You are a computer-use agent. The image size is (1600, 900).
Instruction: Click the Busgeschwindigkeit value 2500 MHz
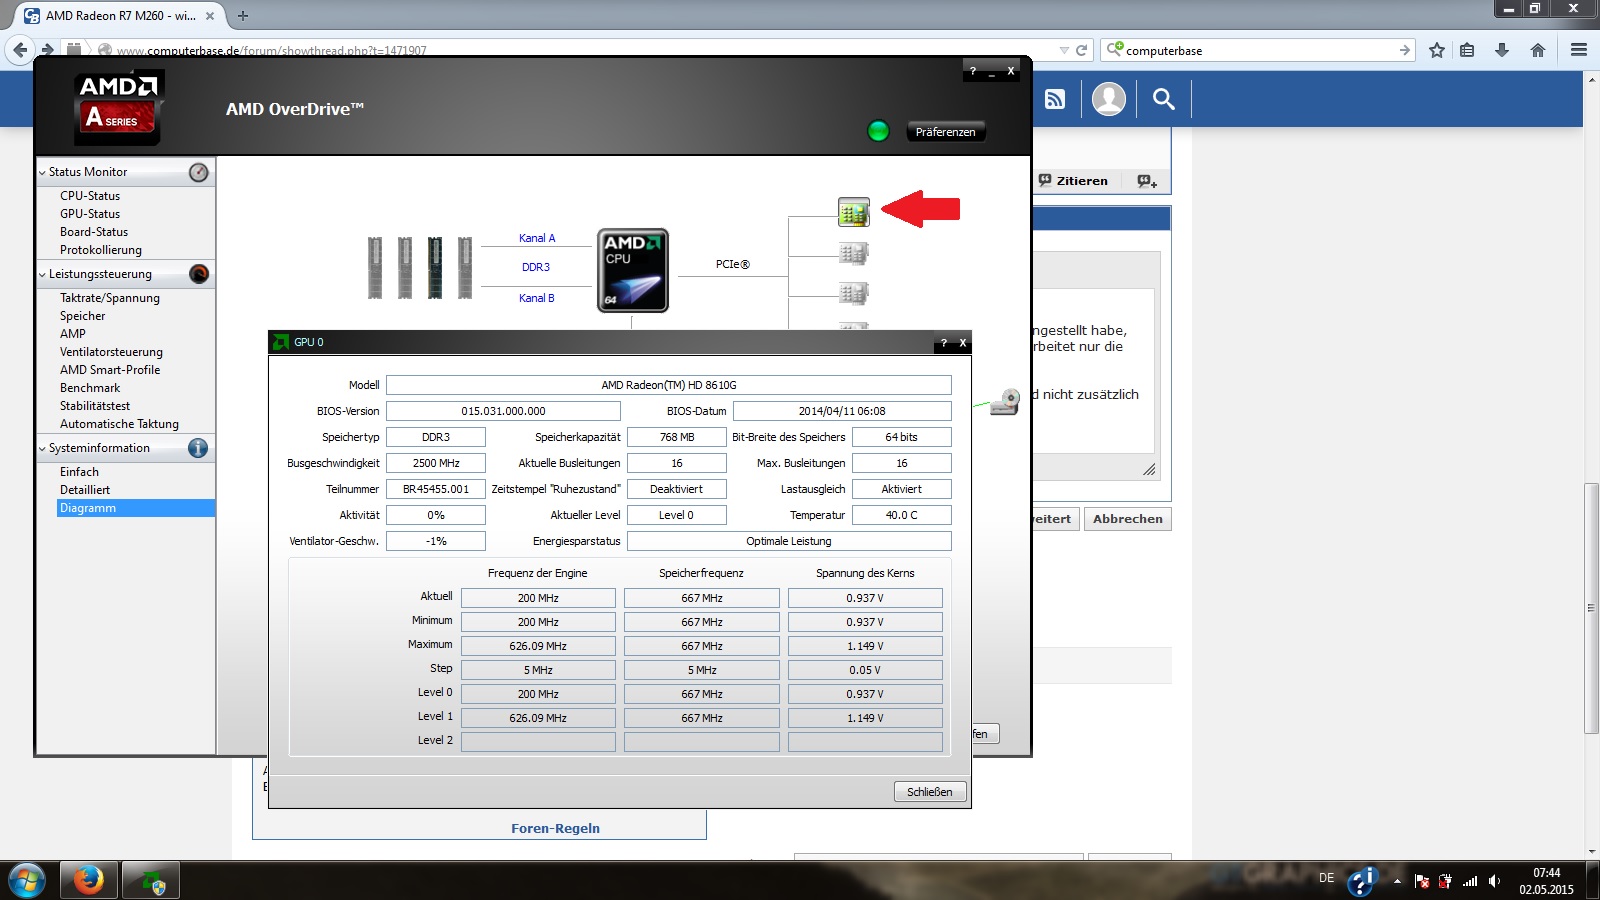pyautogui.click(x=436, y=463)
